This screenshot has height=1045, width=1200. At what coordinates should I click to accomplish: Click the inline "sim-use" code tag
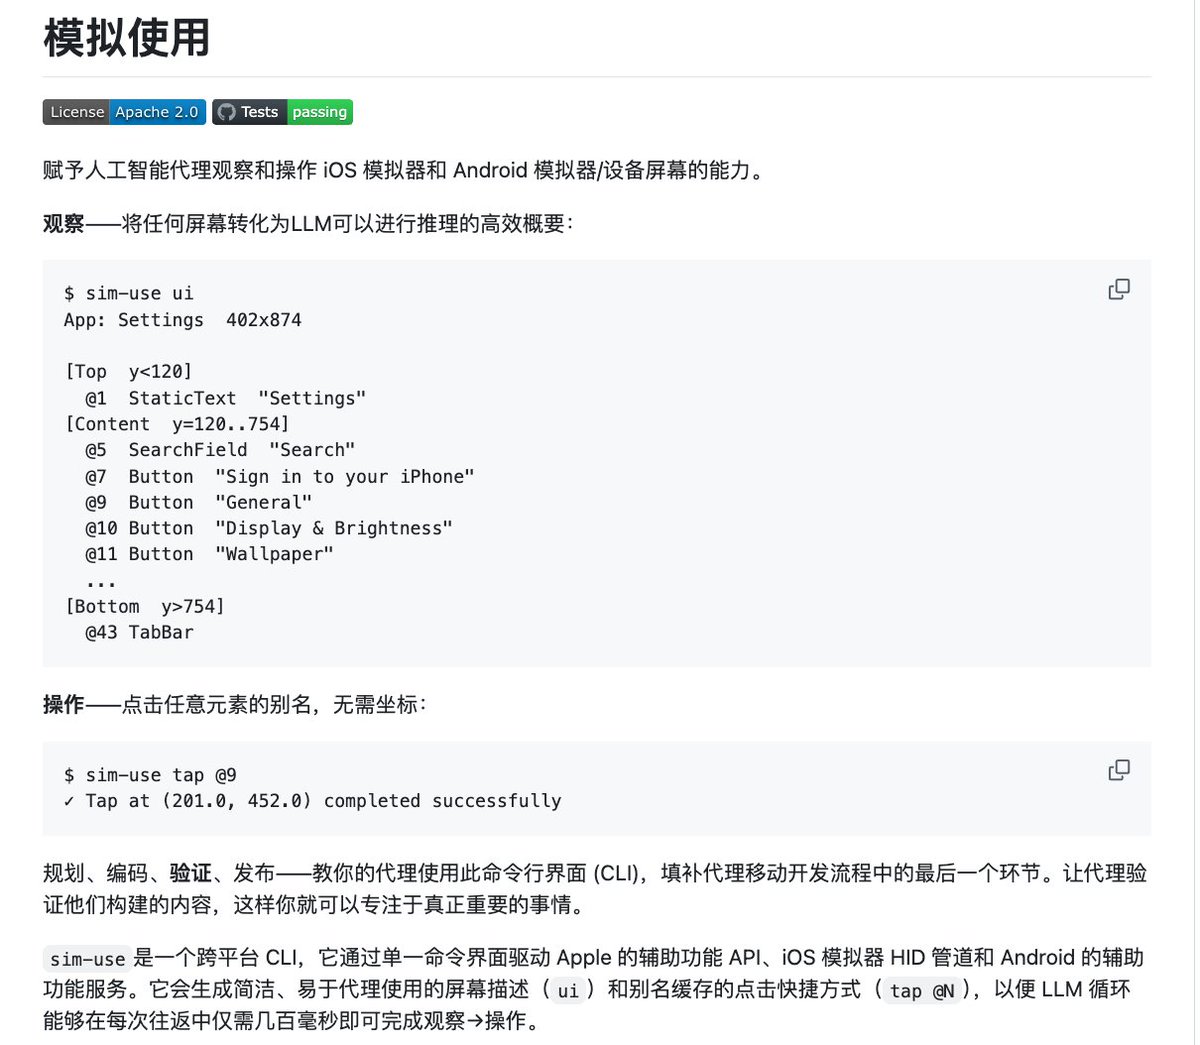point(88,959)
